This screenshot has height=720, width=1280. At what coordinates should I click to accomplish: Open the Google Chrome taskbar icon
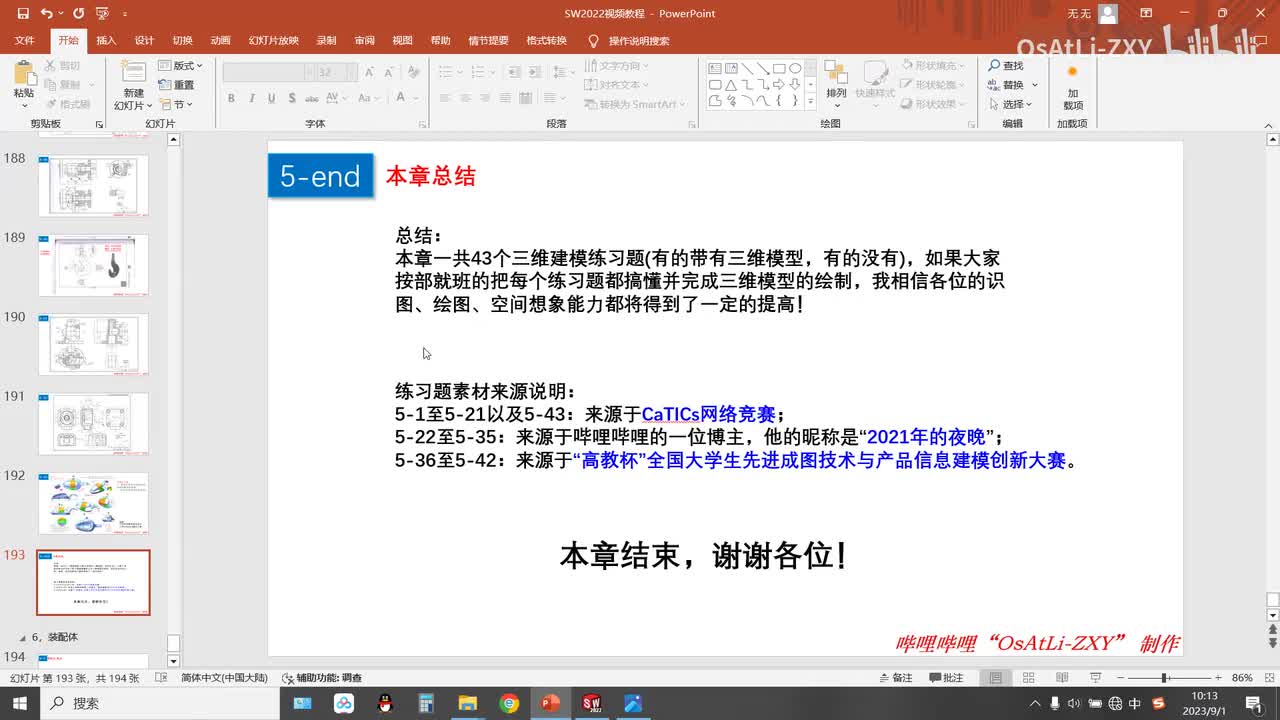click(x=509, y=703)
